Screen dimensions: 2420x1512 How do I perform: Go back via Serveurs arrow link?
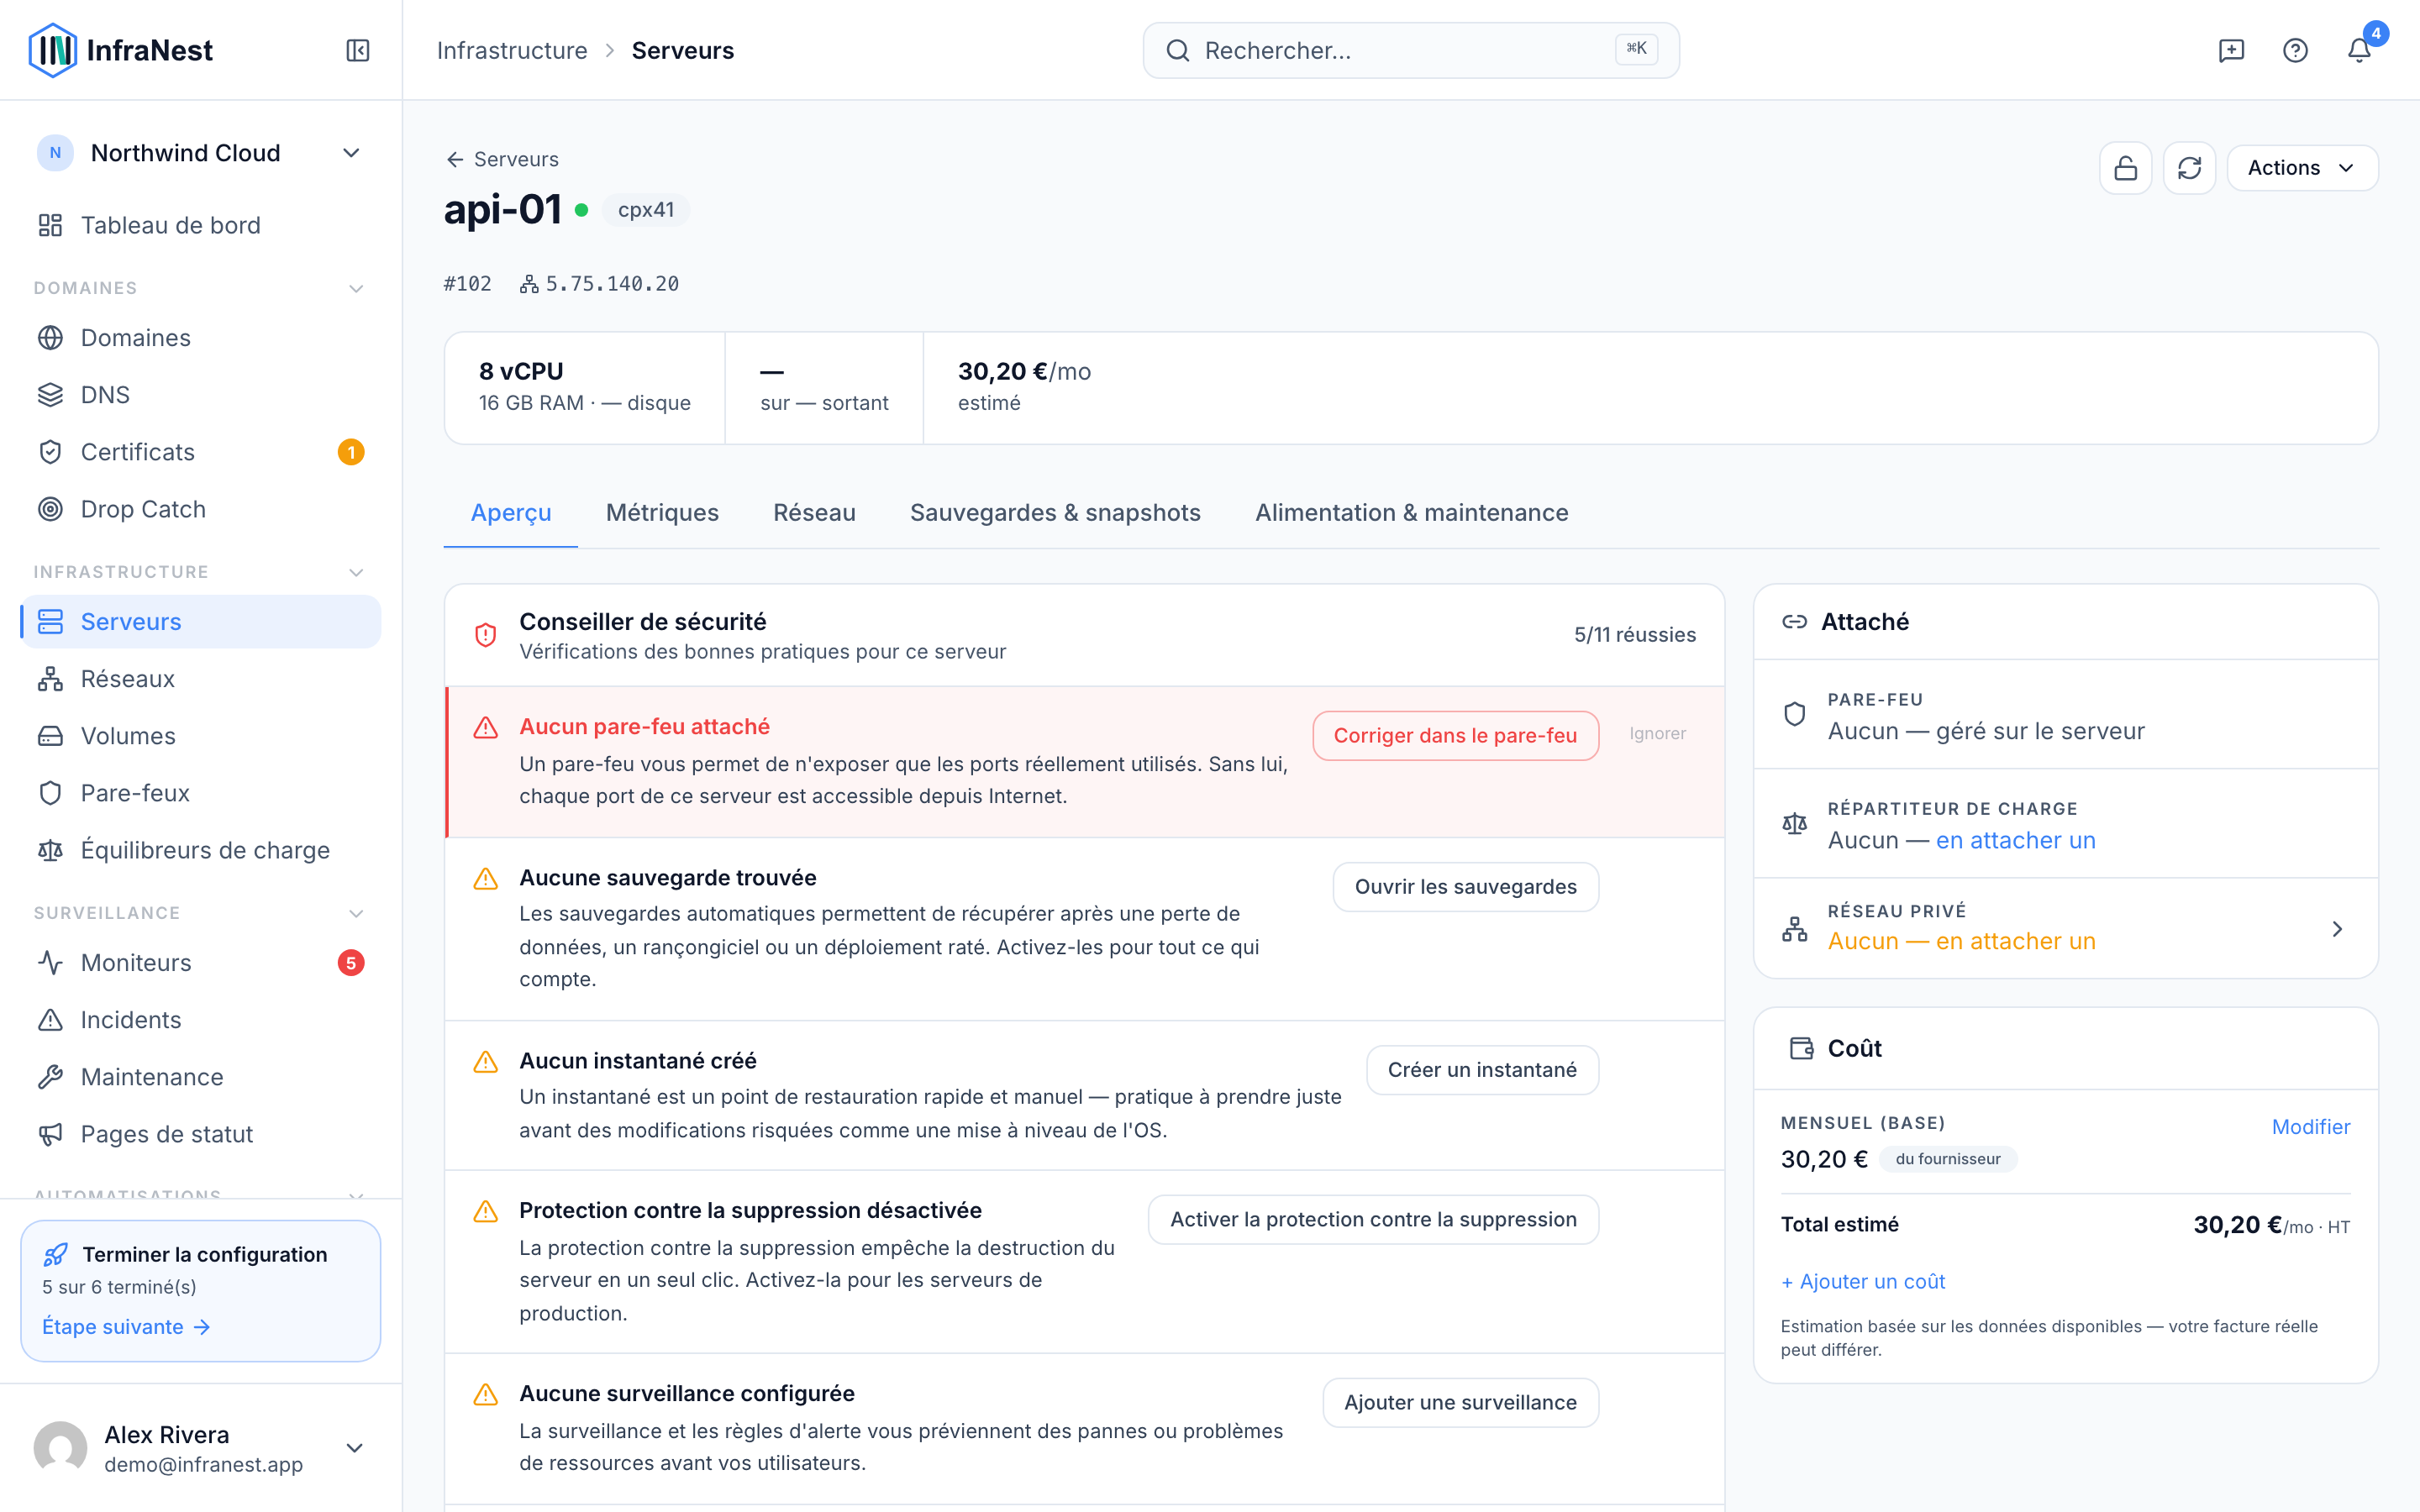[502, 159]
